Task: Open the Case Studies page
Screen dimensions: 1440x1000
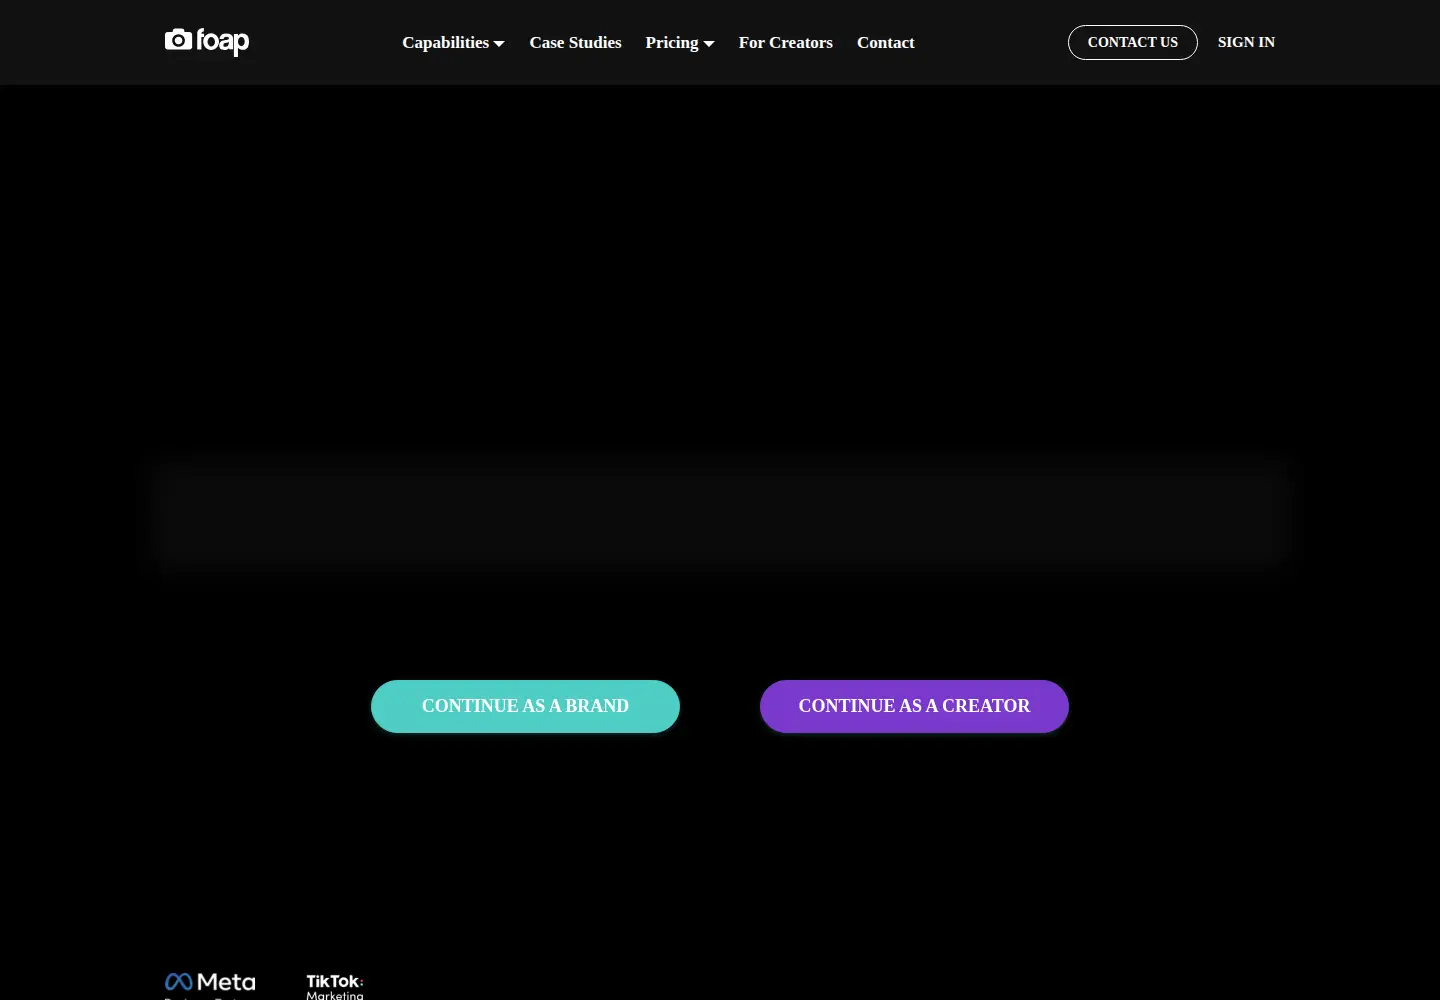Action: pyautogui.click(x=575, y=42)
